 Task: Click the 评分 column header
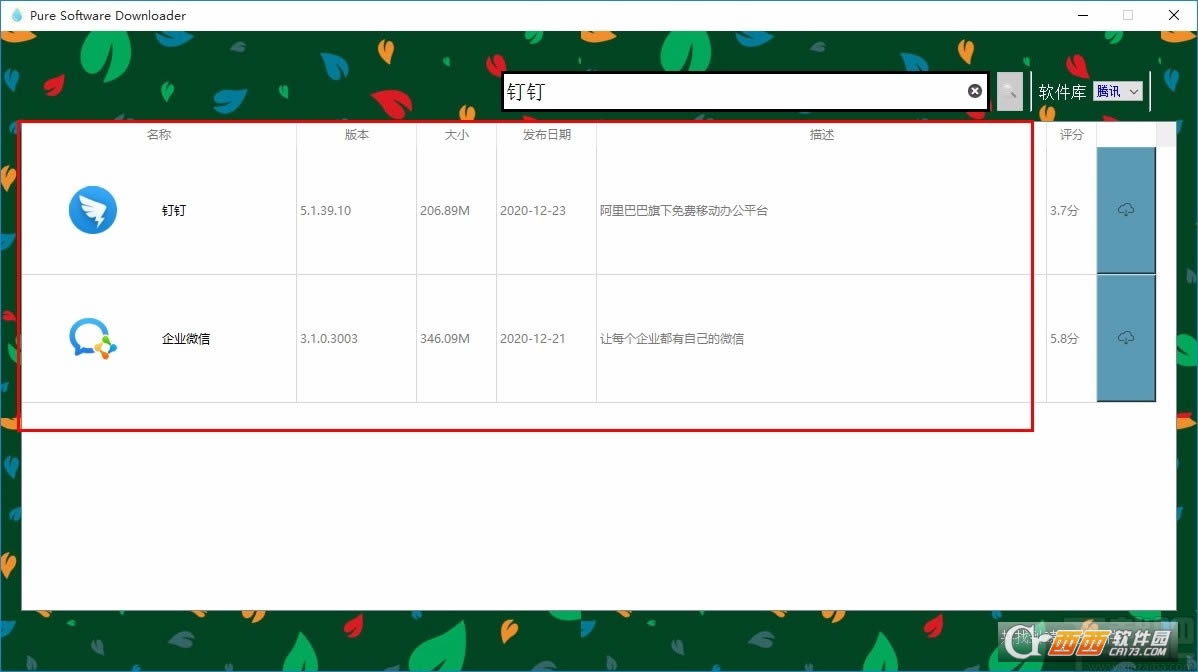pos(1071,134)
